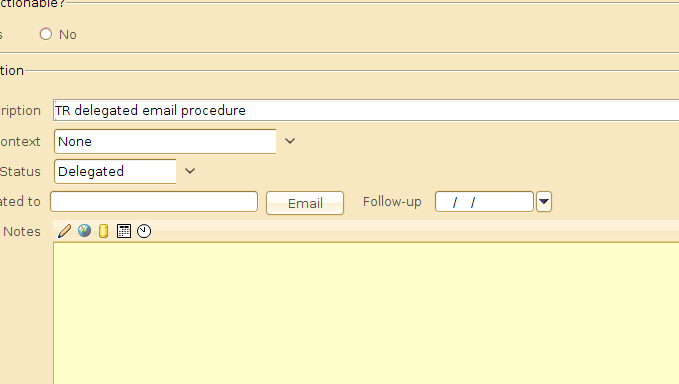The width and height of the screenshot is (679, 384).
Task: Open the Follow-up date picker arrow
Action: (544, 201)
